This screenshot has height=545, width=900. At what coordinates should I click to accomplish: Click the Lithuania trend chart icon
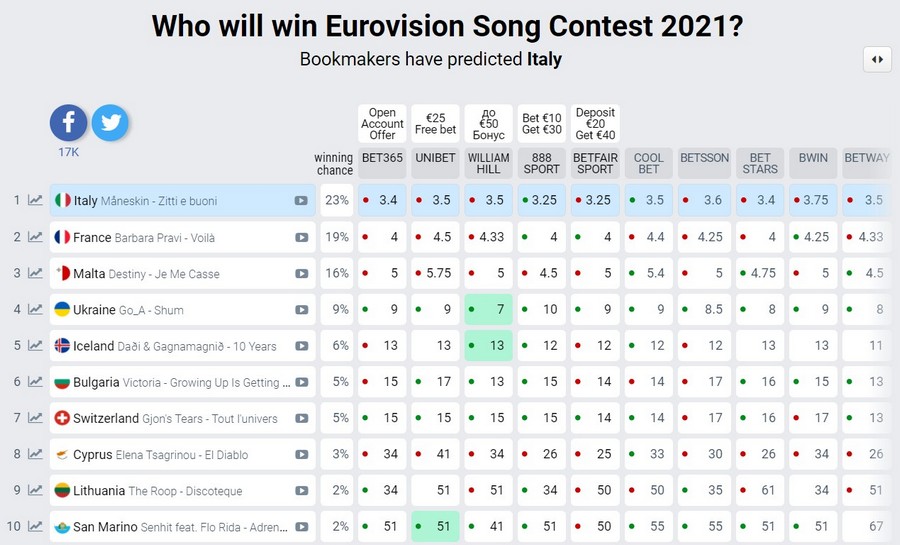pyautogui.click(x=36, y=491)
